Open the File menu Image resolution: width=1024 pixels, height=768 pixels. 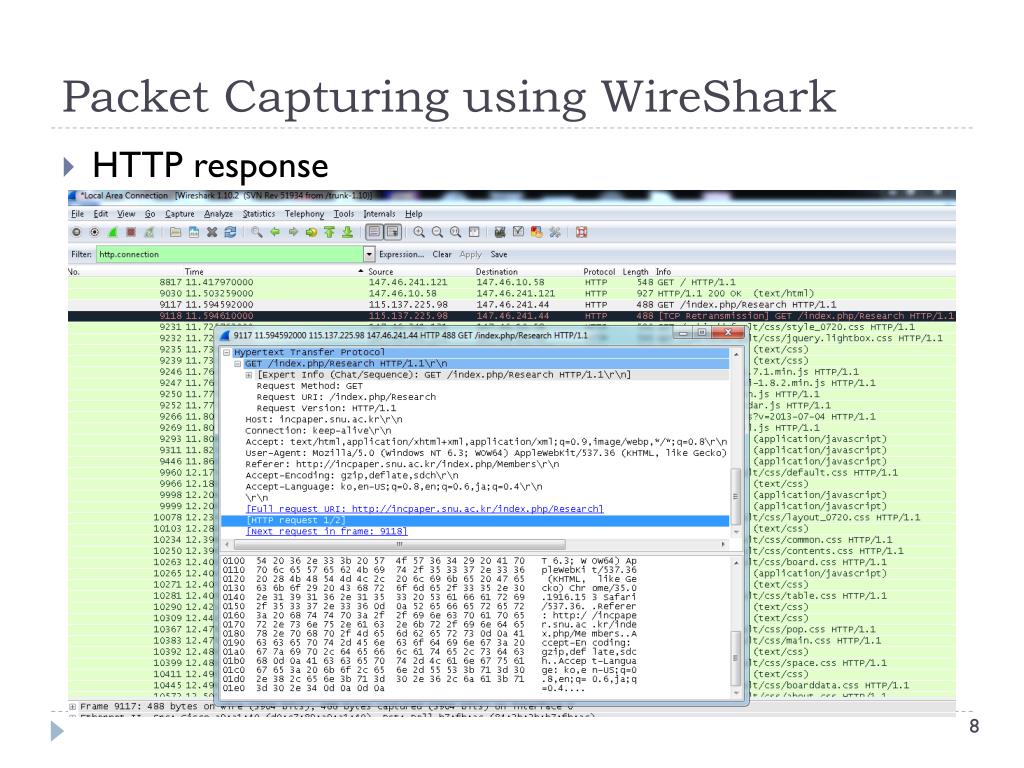point(77,214)
